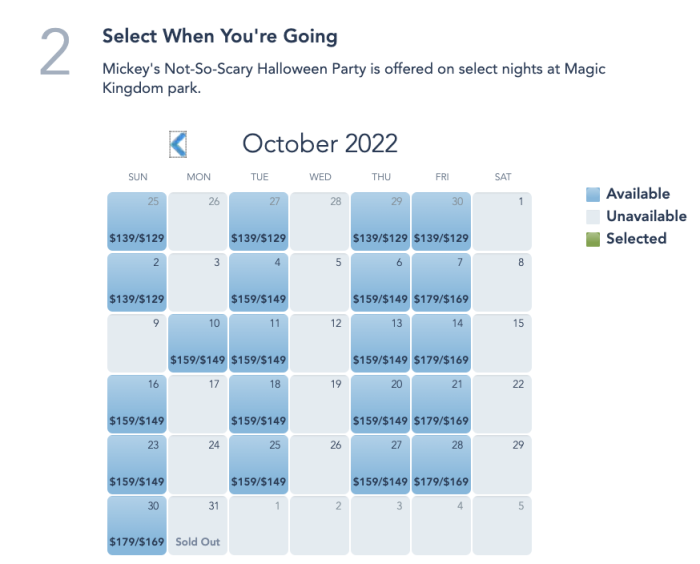Click the Sold Out October 31 cell
The image size is (700, 564).
[198, 526]
